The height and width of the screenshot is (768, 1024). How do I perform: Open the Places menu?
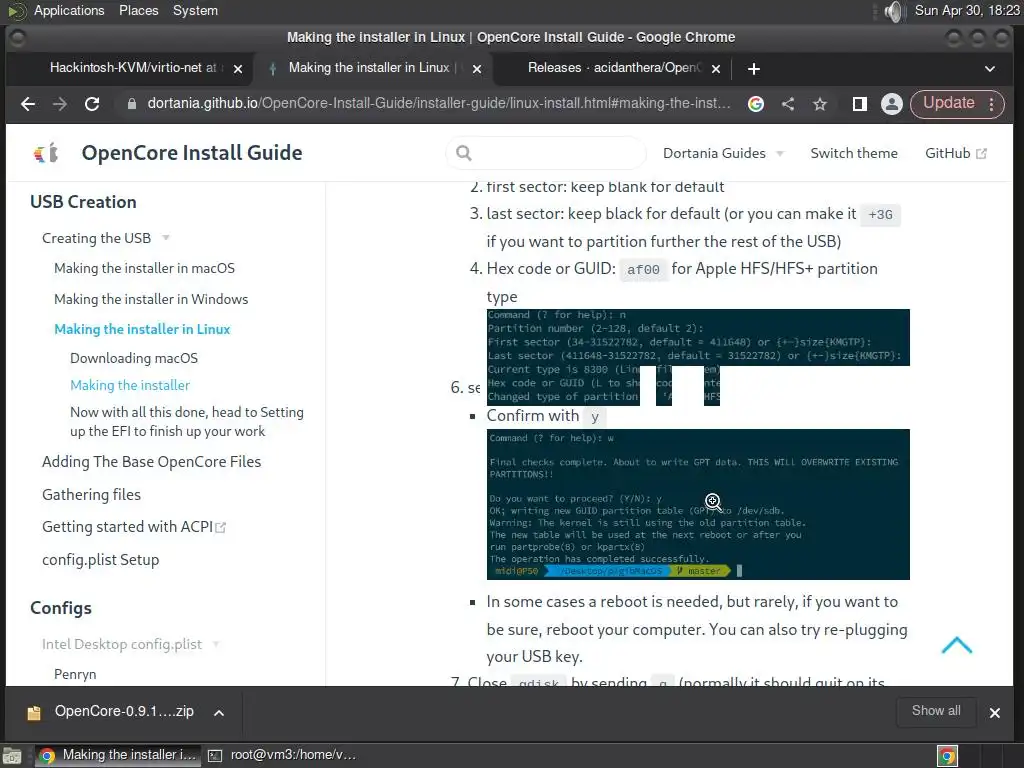click(138, 10)
